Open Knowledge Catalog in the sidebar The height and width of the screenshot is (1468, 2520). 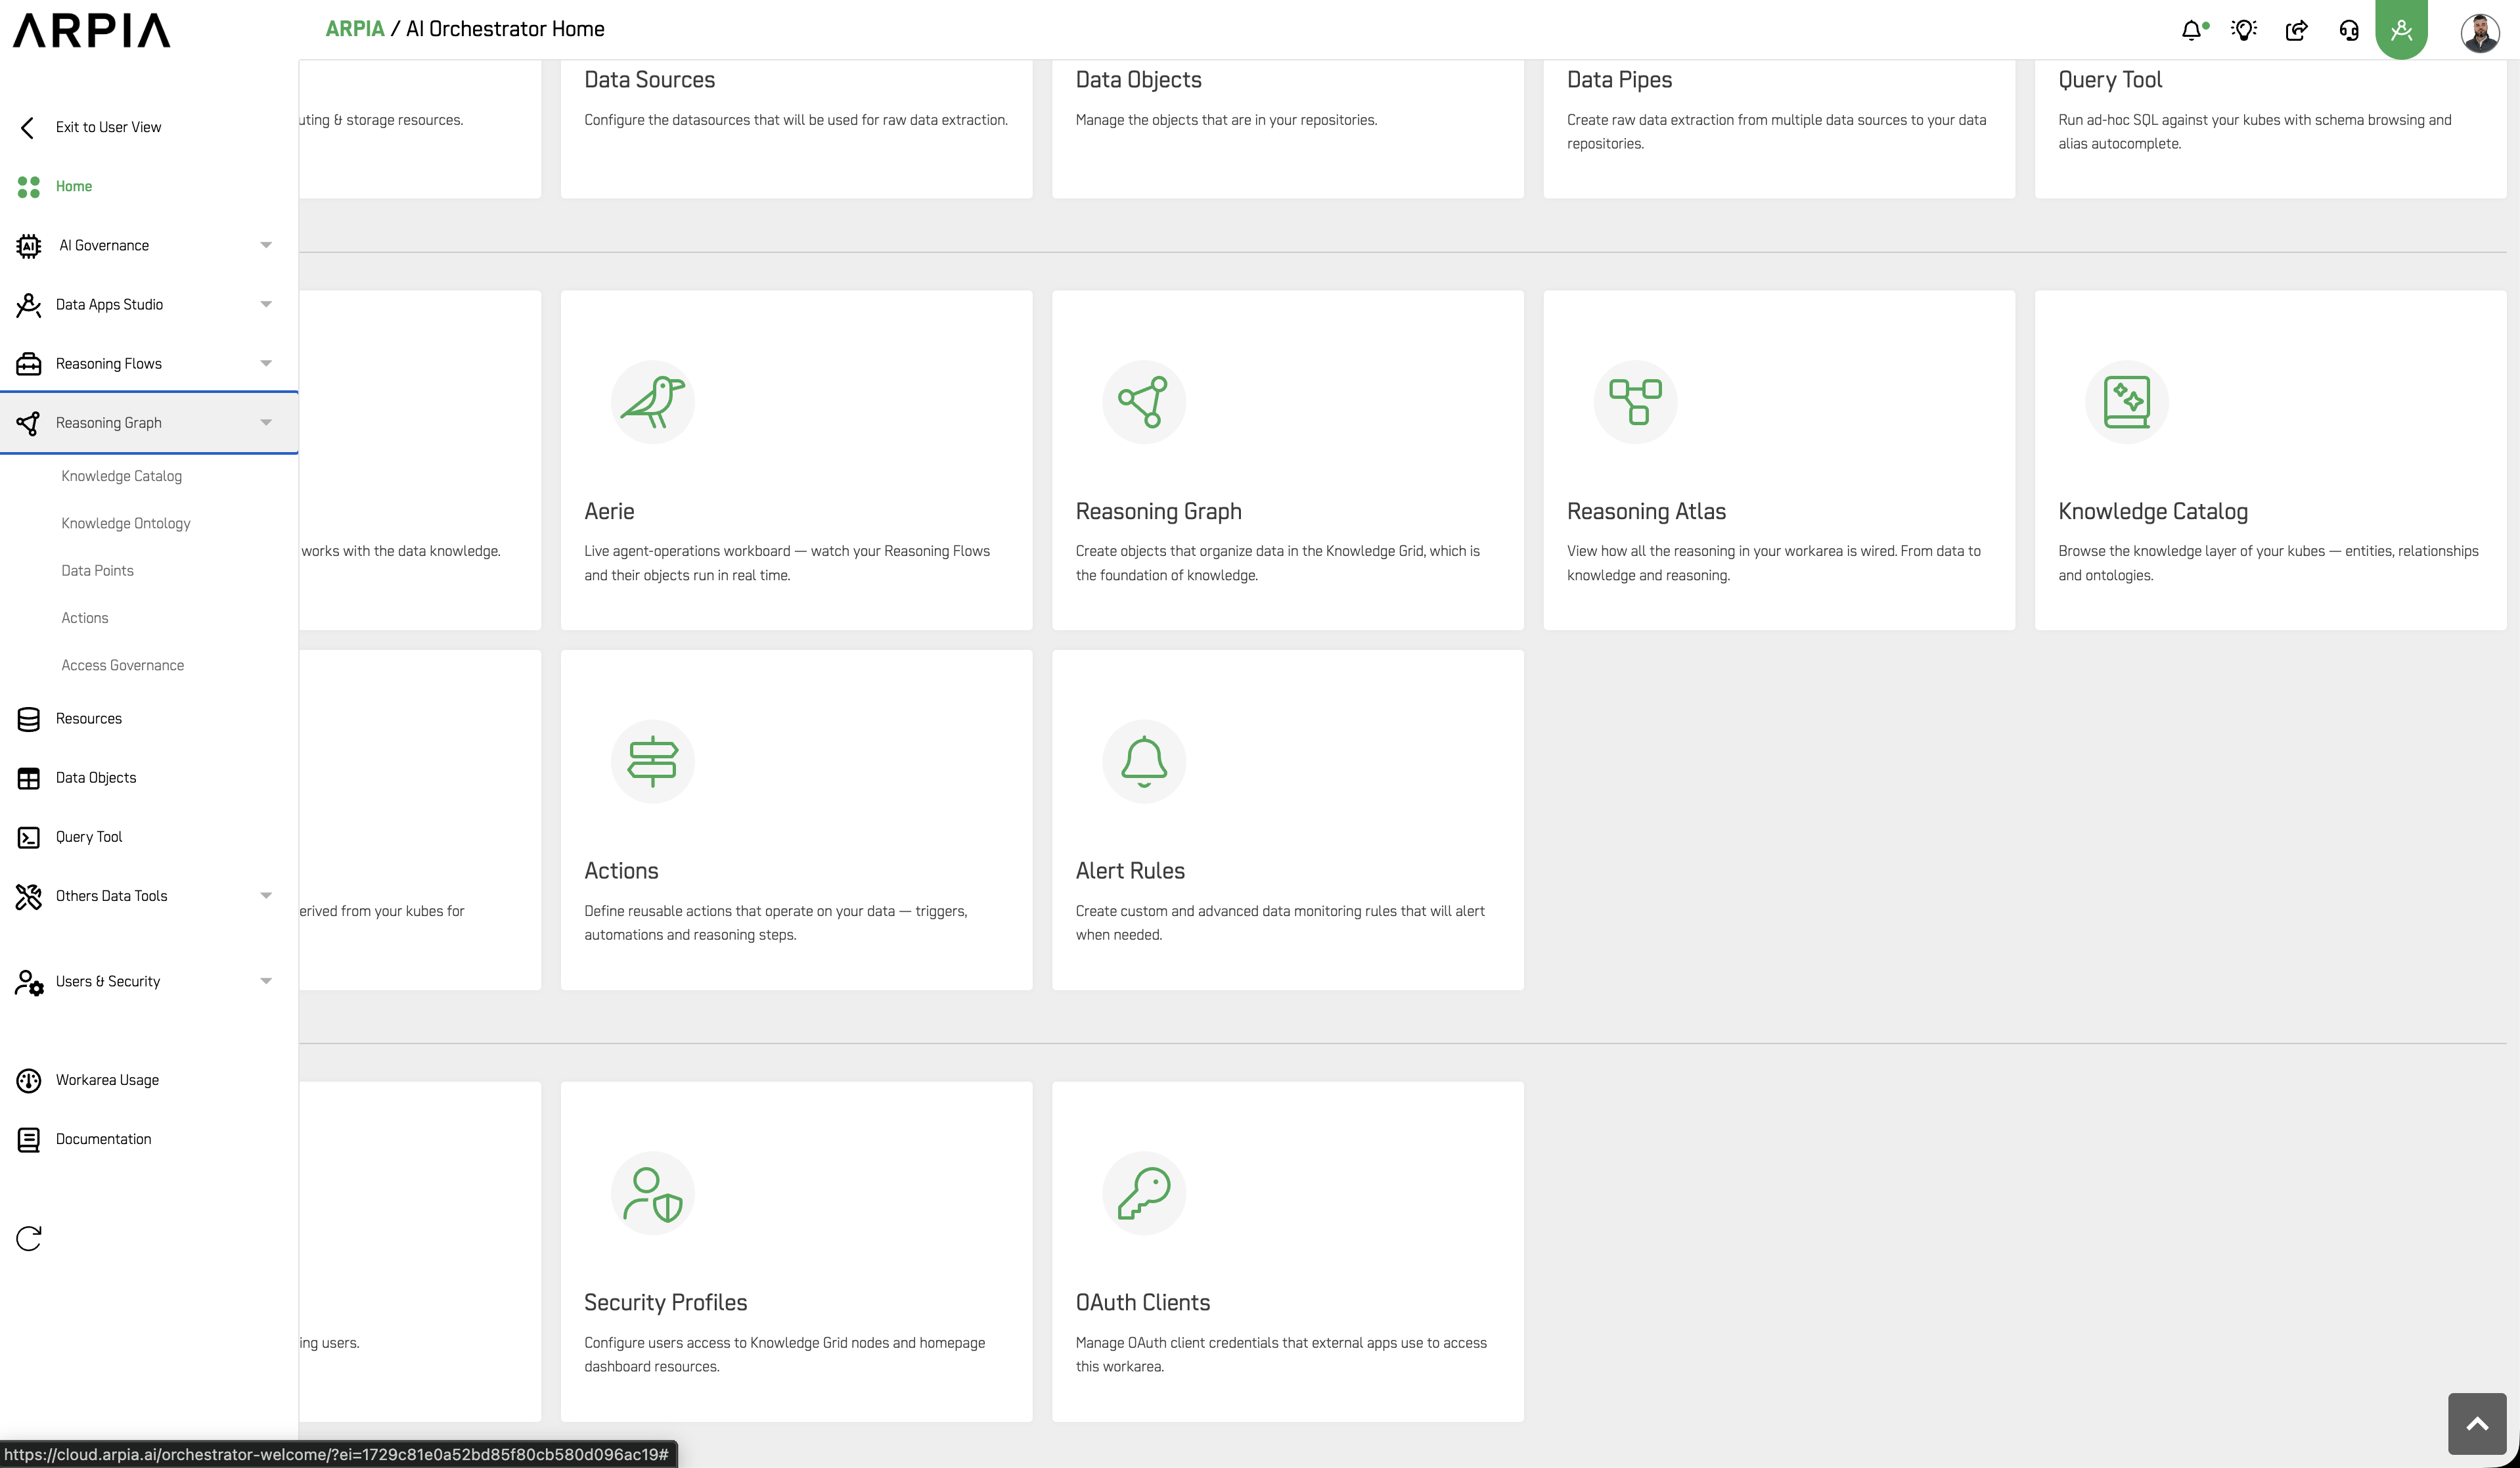pyautogui.click(x=121, y=476)
